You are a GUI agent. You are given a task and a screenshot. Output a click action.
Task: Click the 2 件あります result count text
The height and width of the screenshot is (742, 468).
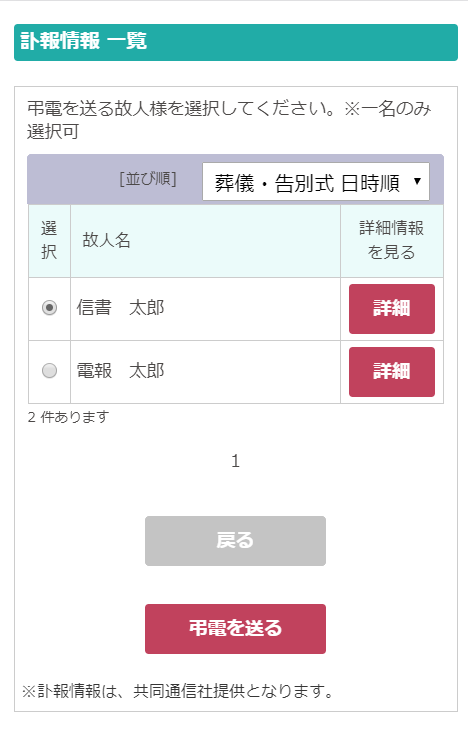[x=69, y=417]
